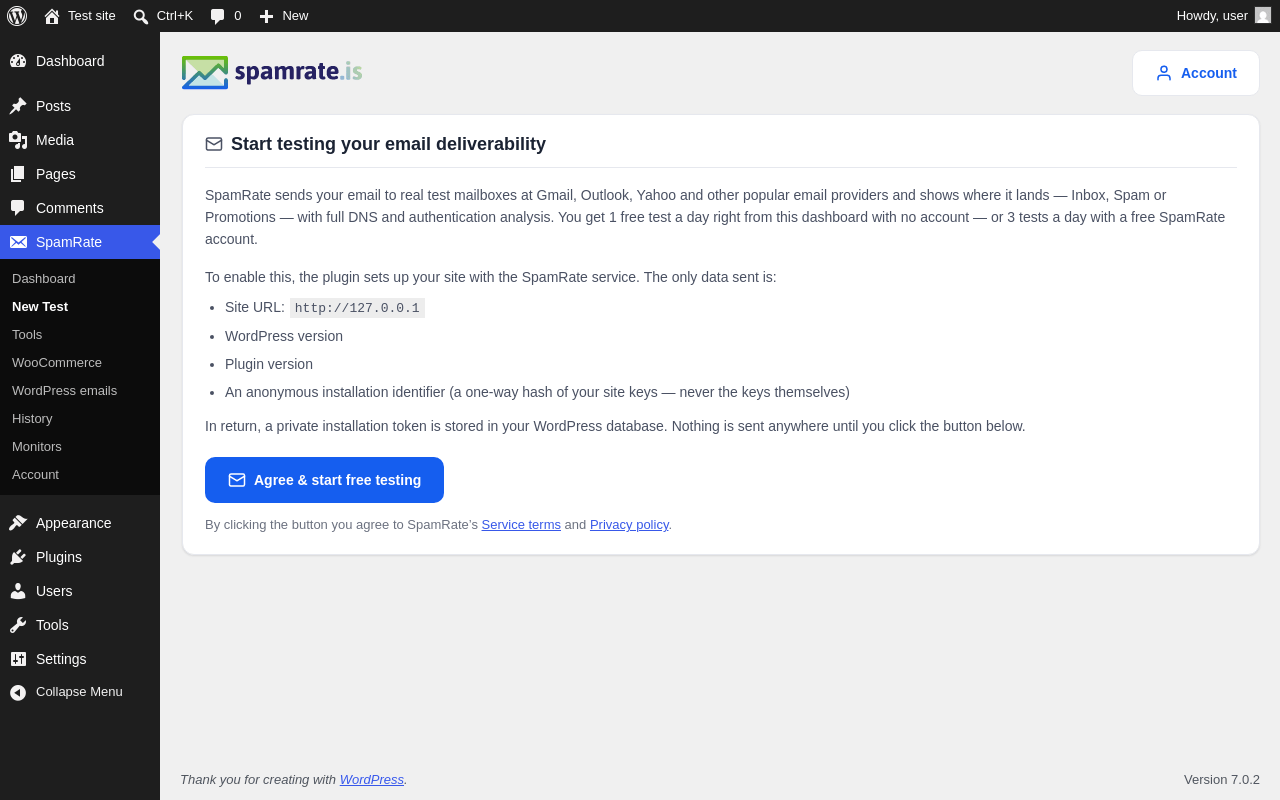Open the Account button at top right
The height and width of the screenshot is (800, 1280).
(x=1196, y=73)
